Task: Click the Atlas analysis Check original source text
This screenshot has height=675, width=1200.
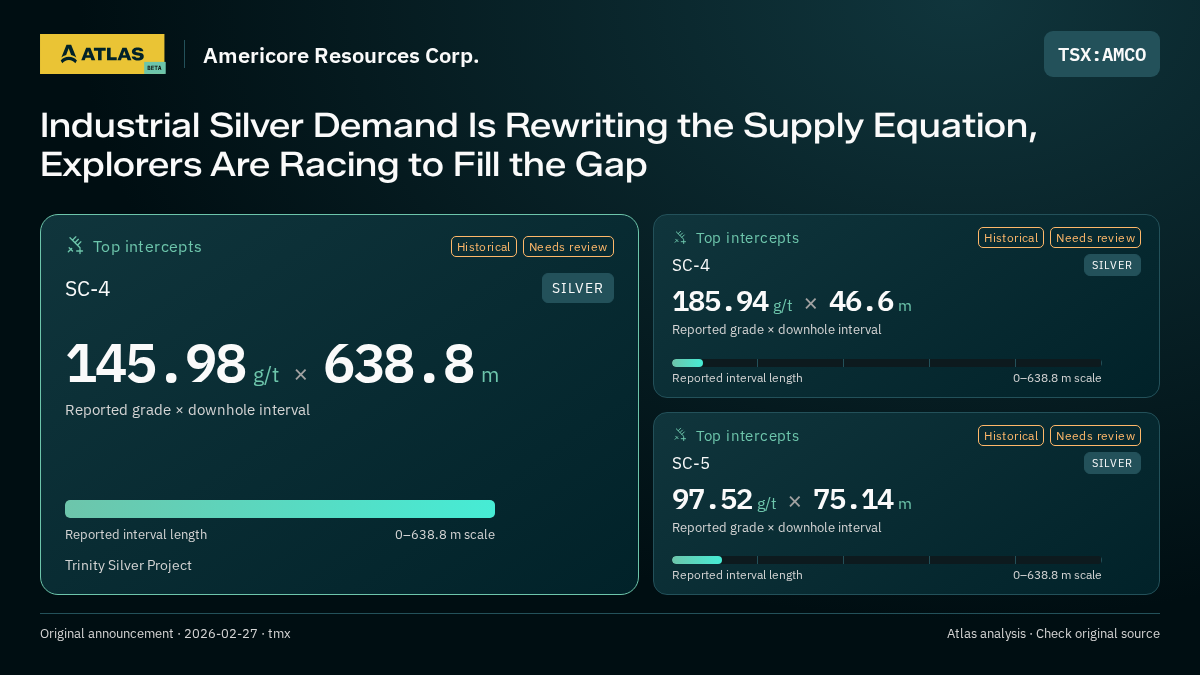Action: 1053,633
